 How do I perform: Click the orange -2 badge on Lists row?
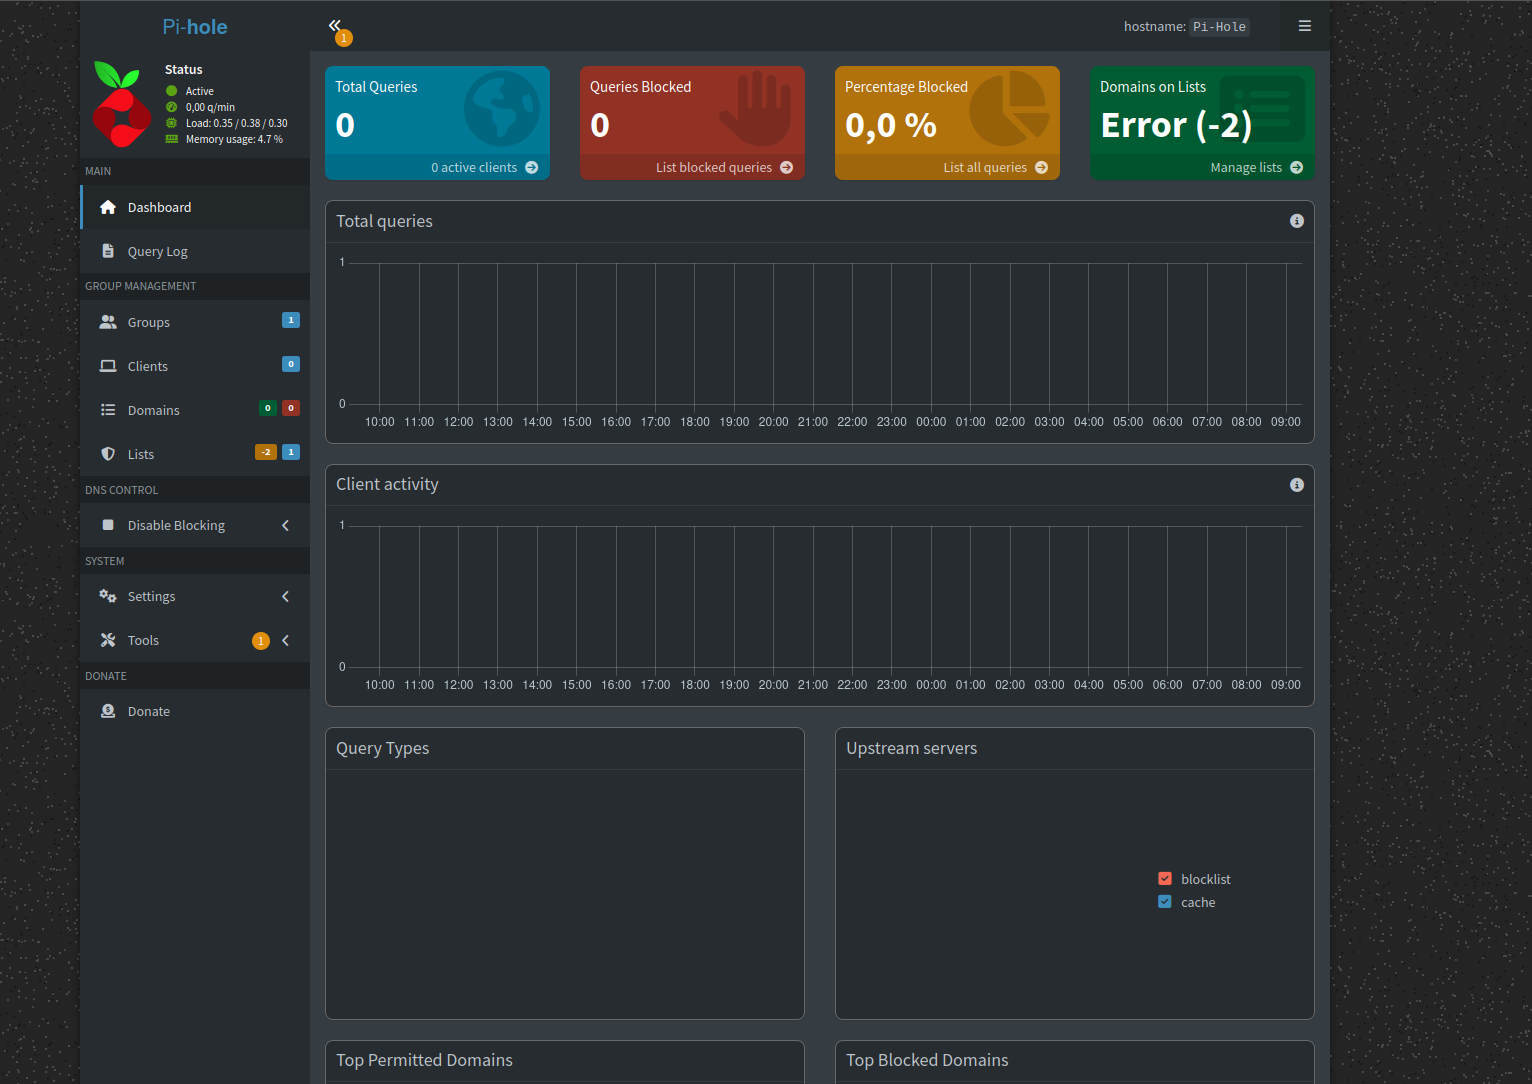pyautogui.click(x=266, y=452)
